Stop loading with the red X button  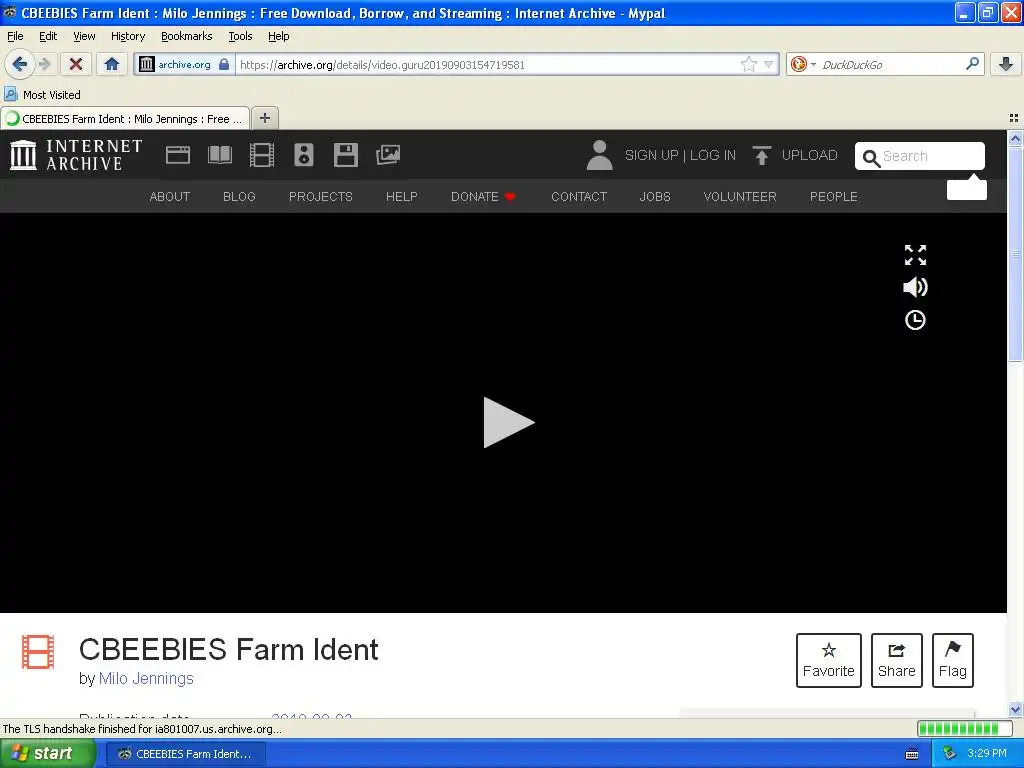tap(76, 64)
